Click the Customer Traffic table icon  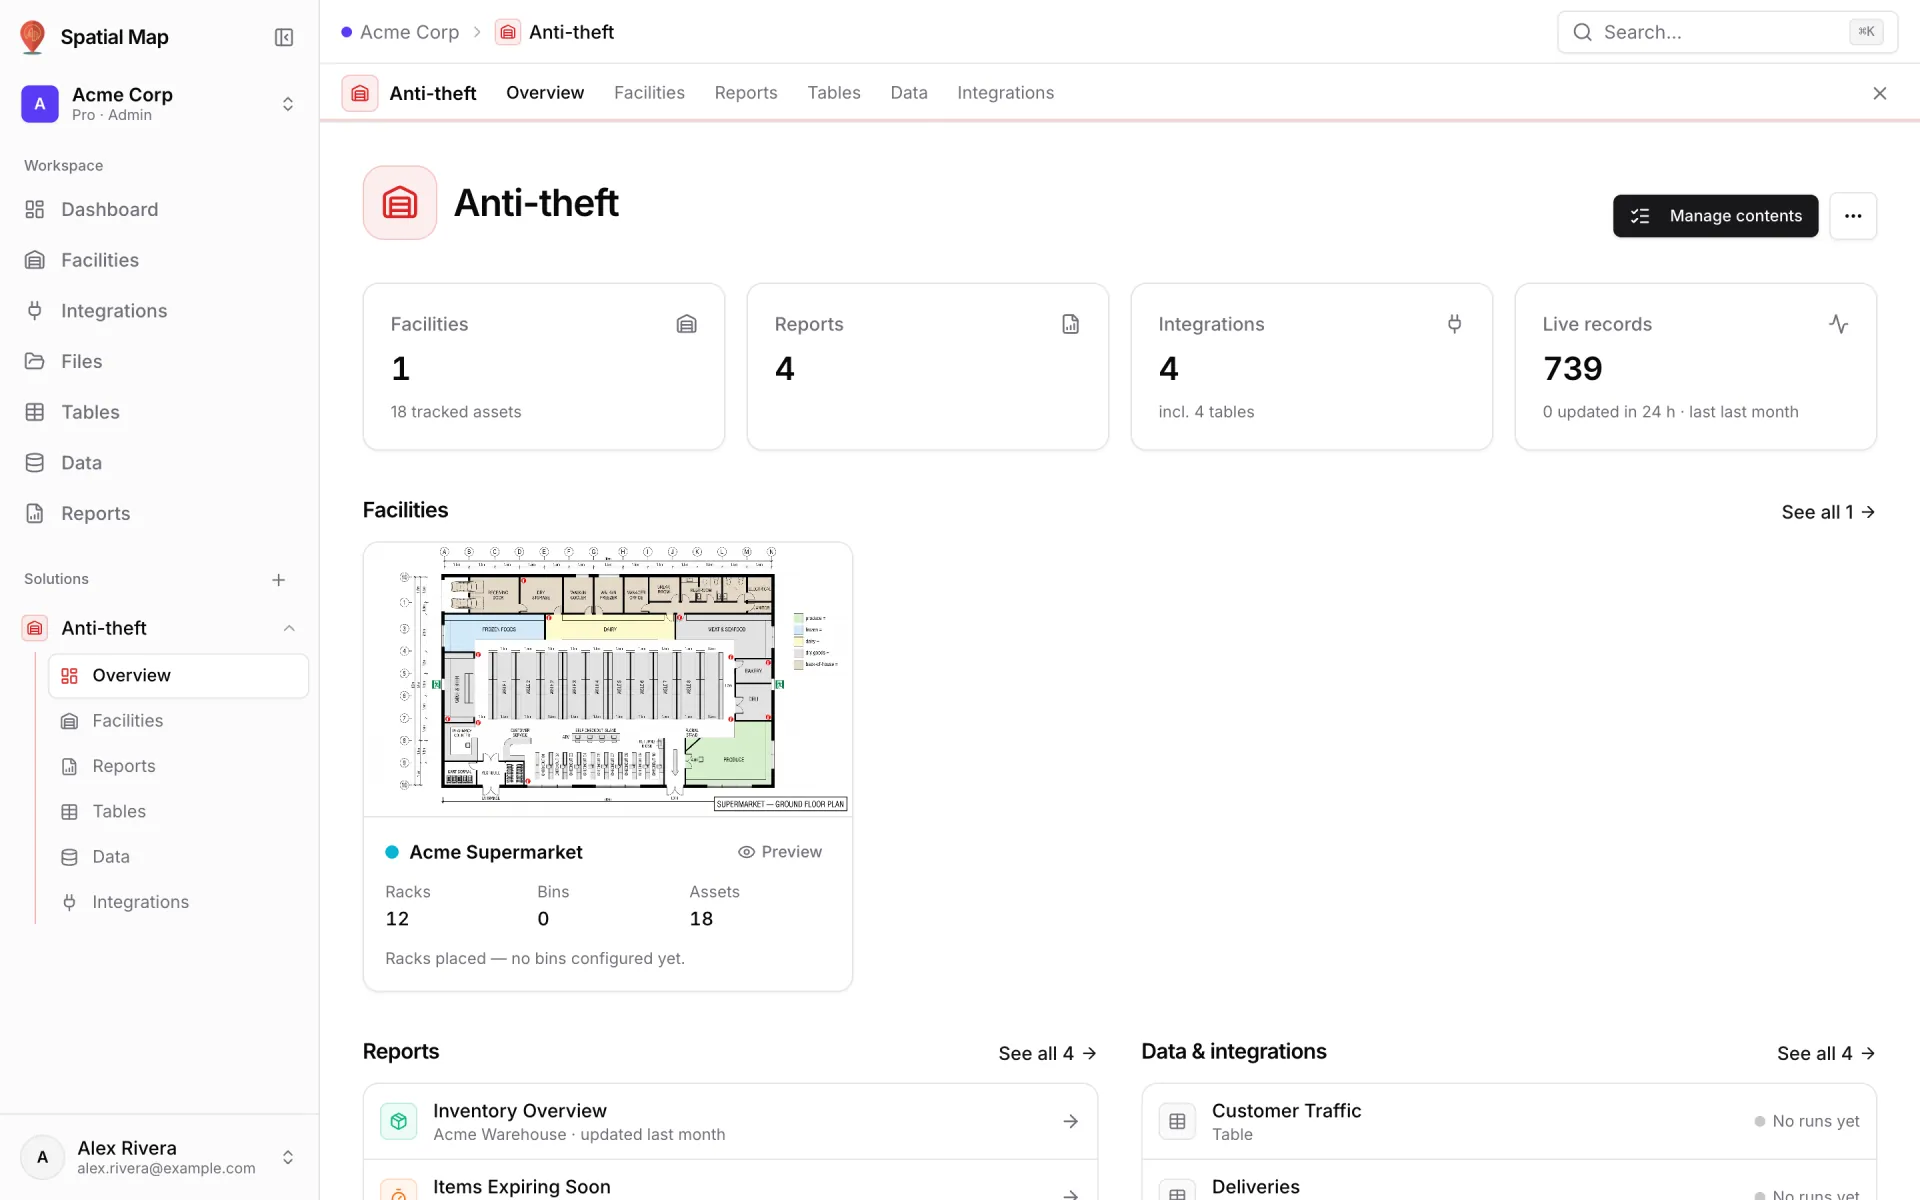pos(1177,1121)
